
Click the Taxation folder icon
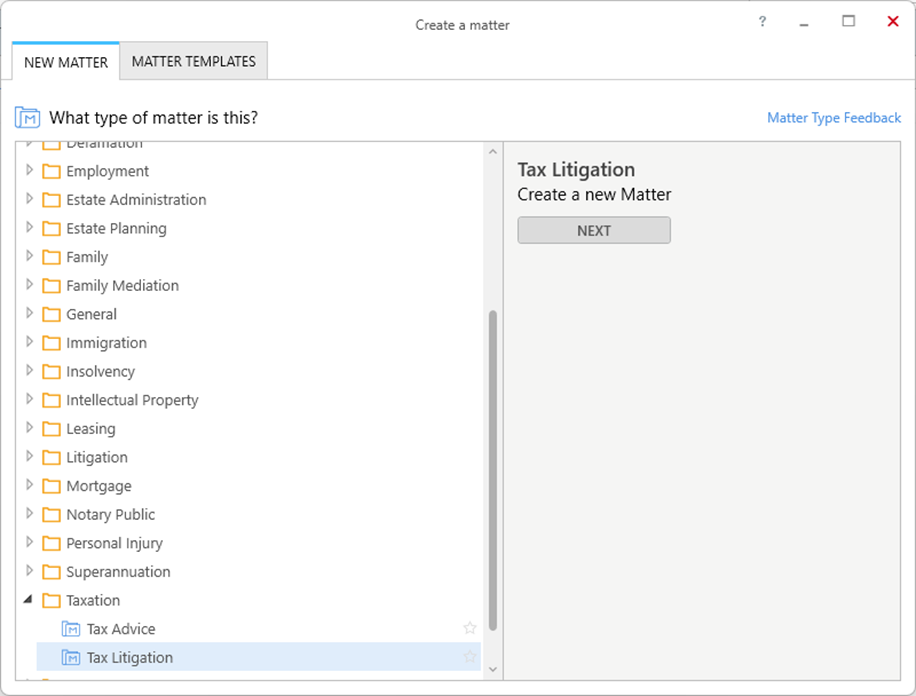tap(51, 601)
